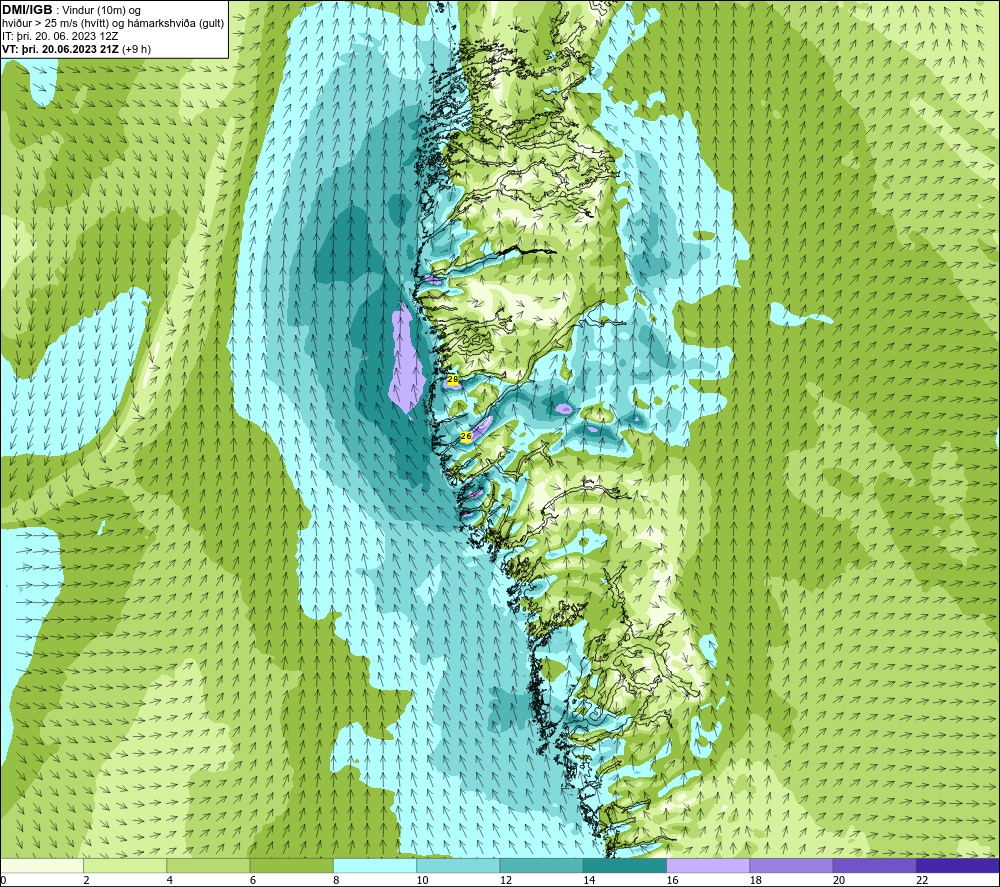The image size is (1000, 887).
Task: Select the 20–22 m/s violet legend swatch
Action: (874, 865)
